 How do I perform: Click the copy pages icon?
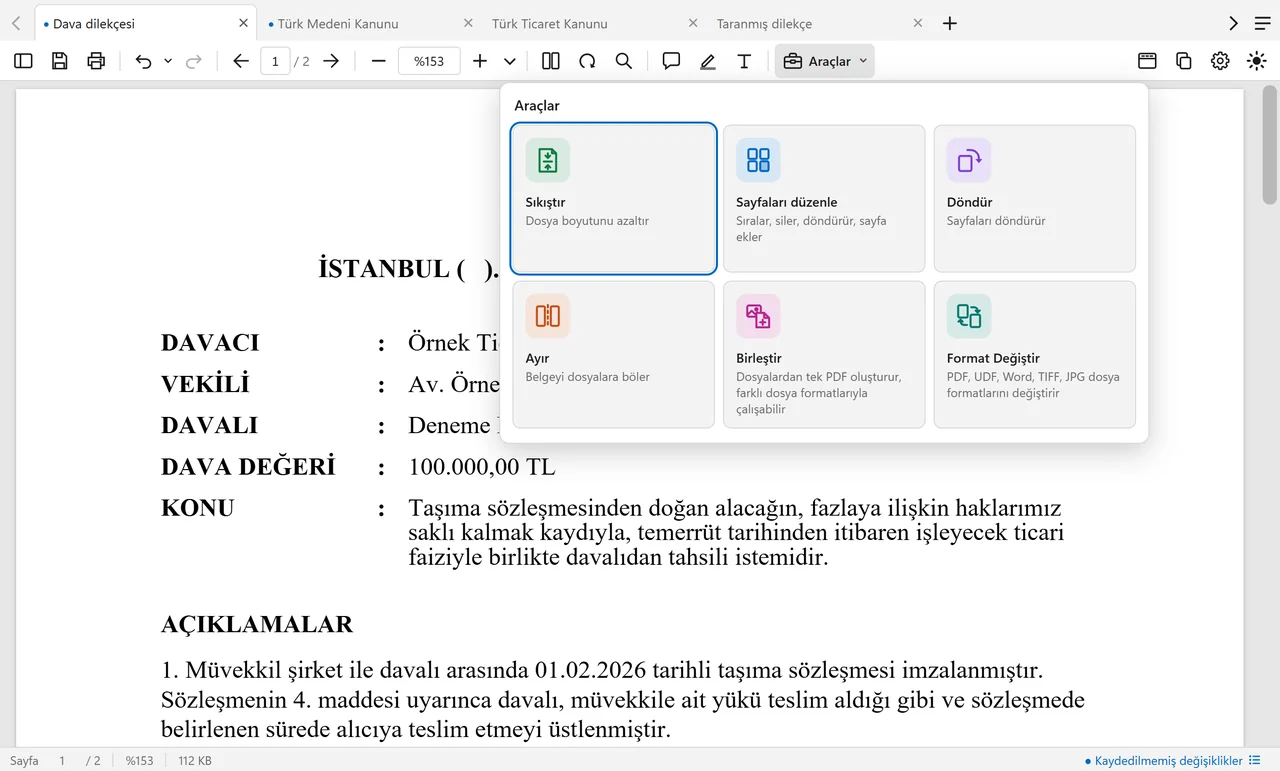click(1184, 61)
